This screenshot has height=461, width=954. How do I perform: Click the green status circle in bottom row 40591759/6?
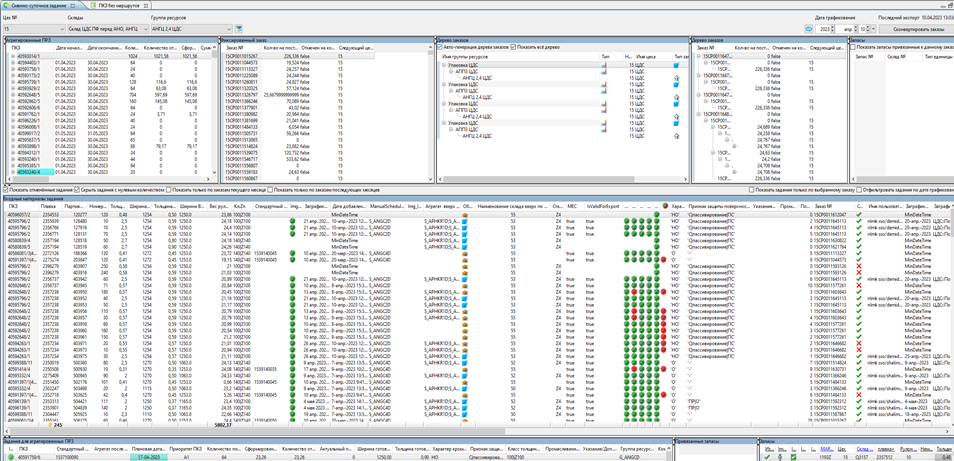click(10, 457)
